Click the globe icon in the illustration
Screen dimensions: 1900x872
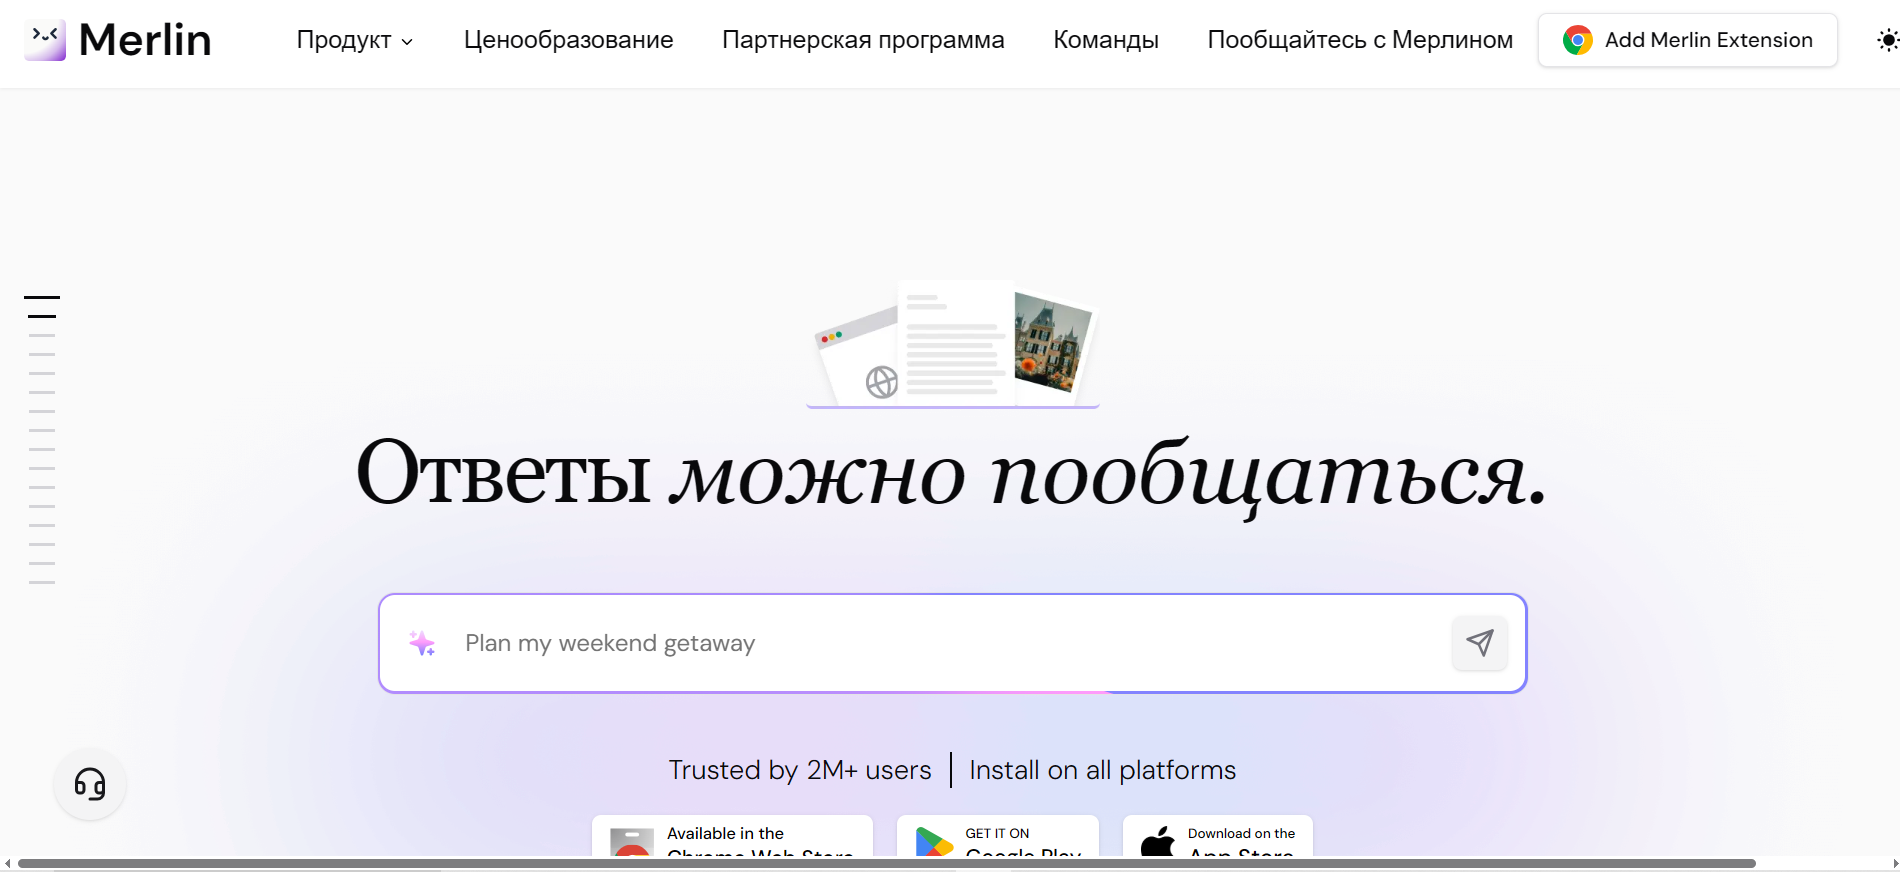click(x=881, y=382)
